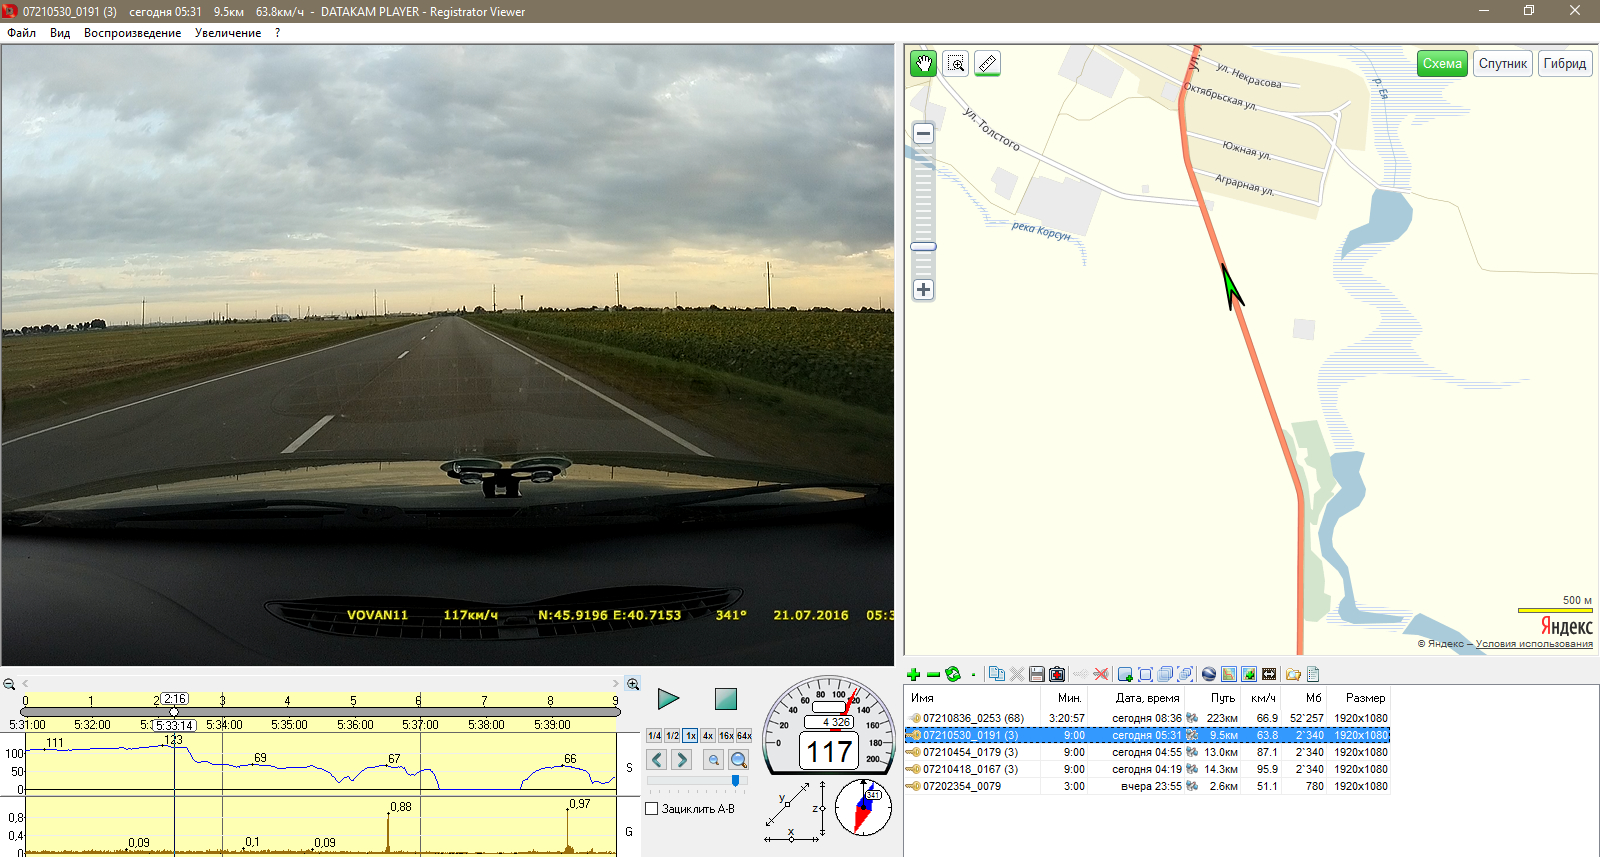The image size is (1600, 857).
Task: Click the filmstrip icon in file toolbar
Action: 1269,675
